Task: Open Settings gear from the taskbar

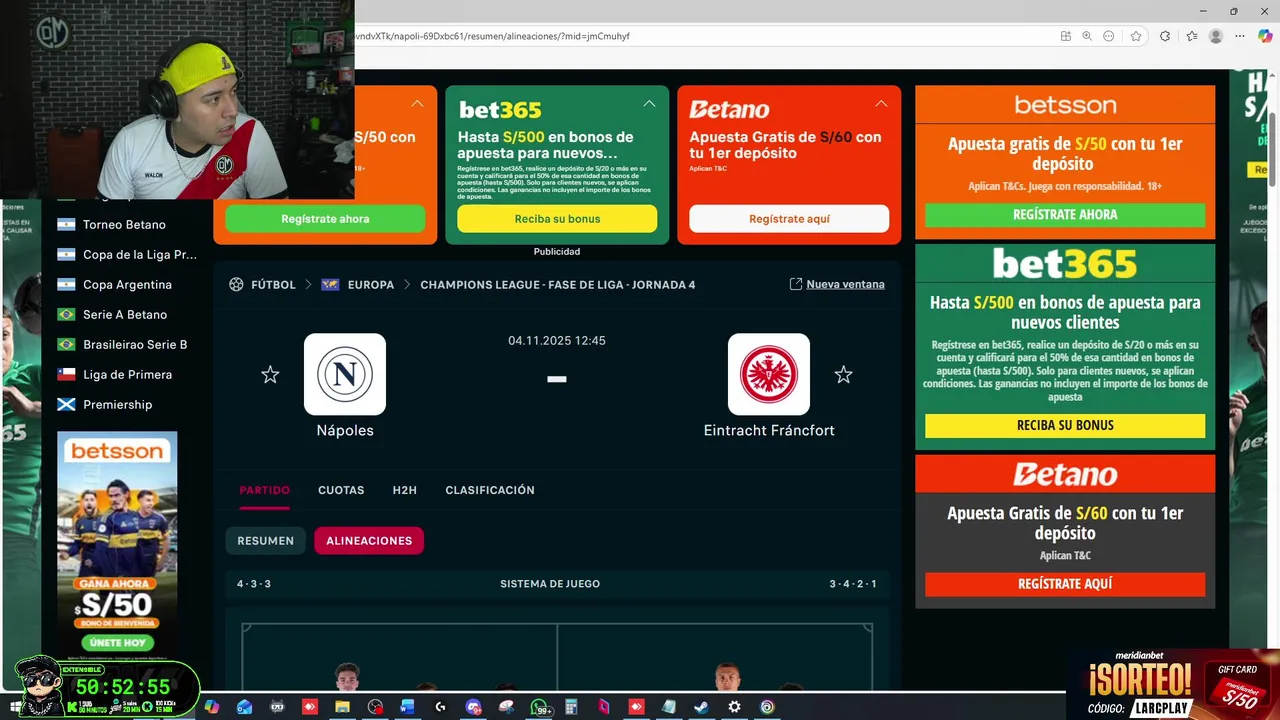Action: click(734, 707)
